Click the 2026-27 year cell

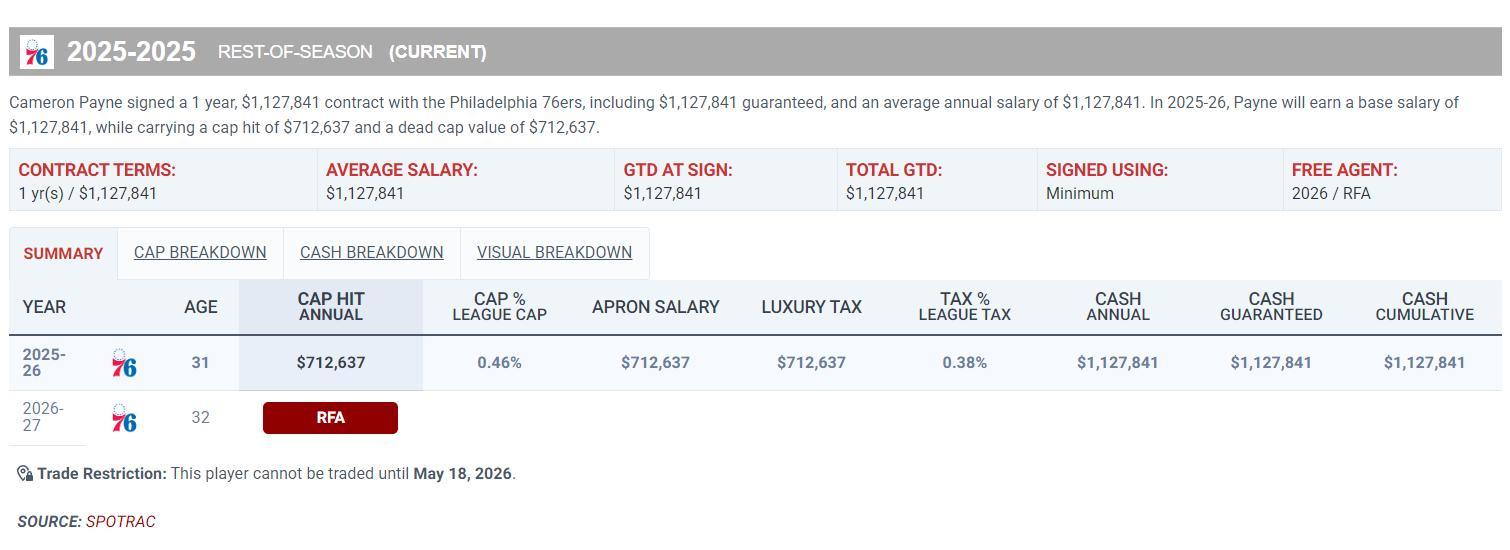(x=43, y=417)
